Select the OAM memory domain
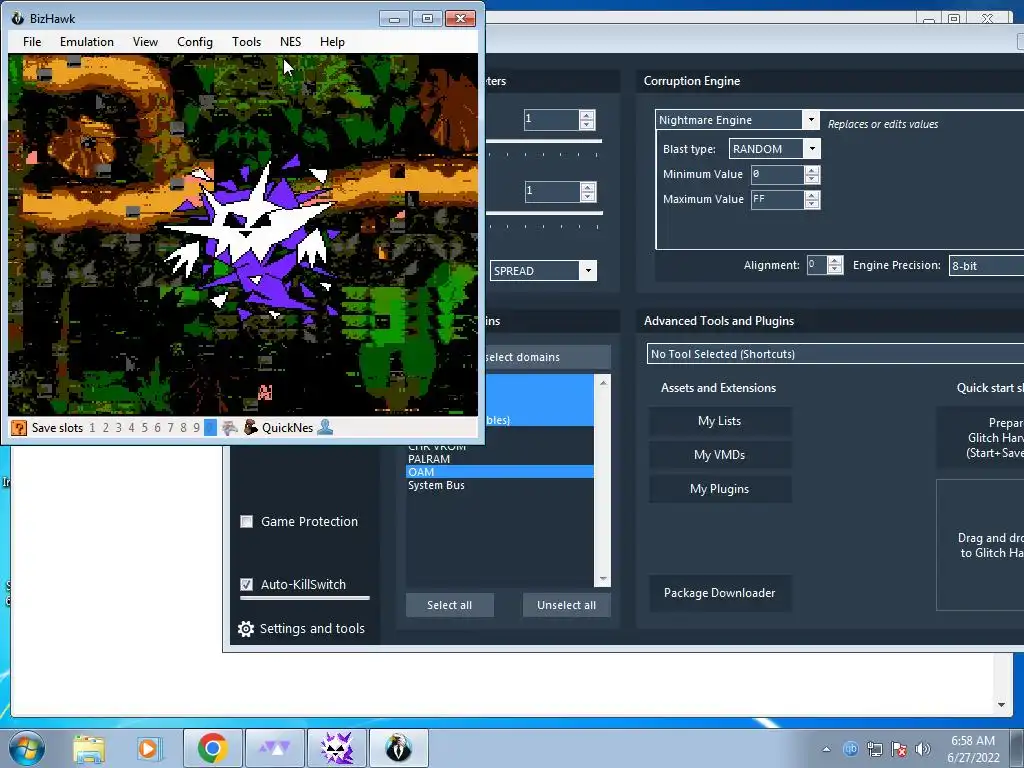Viewport: 1024px width, 768px height. [500, 472]
